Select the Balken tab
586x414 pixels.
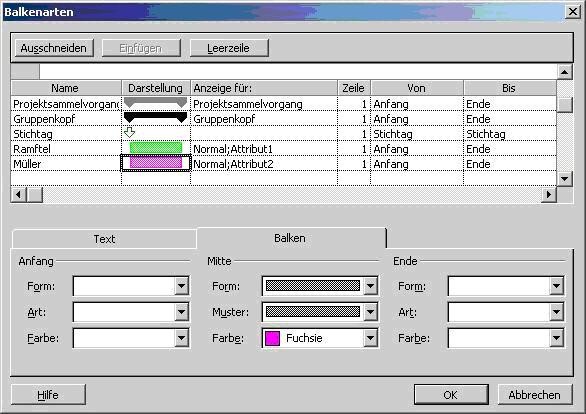point(290,238)
